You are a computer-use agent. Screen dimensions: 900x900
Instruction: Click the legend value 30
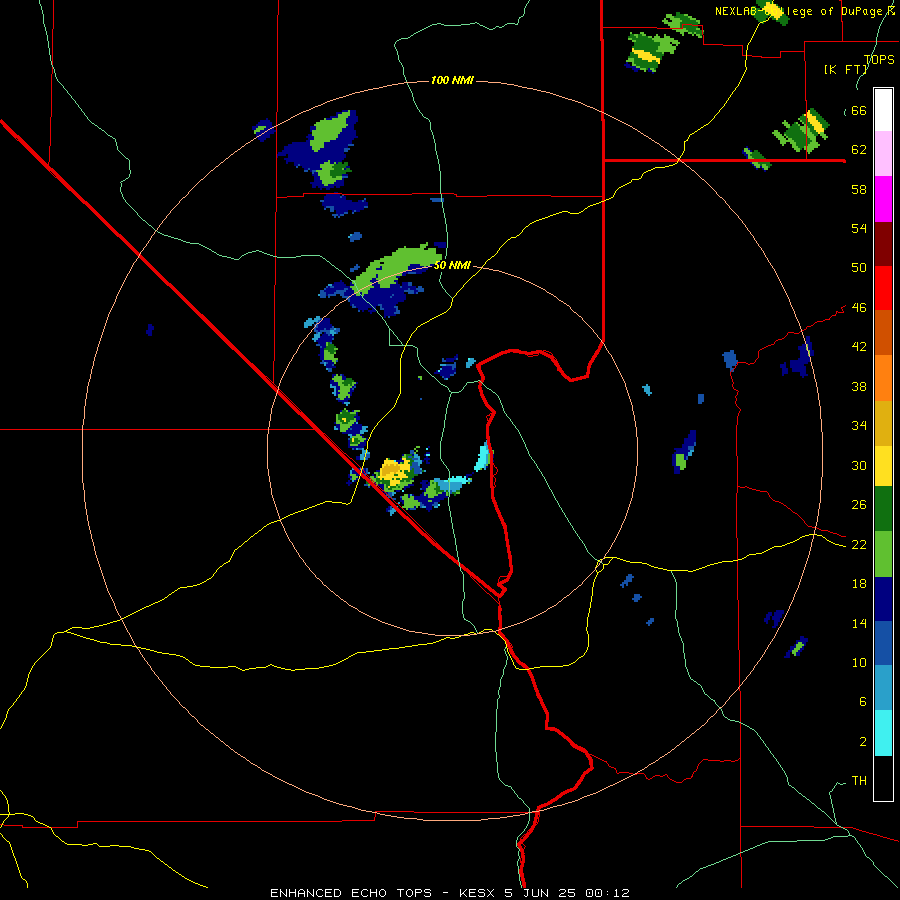[x=859, y=465]
